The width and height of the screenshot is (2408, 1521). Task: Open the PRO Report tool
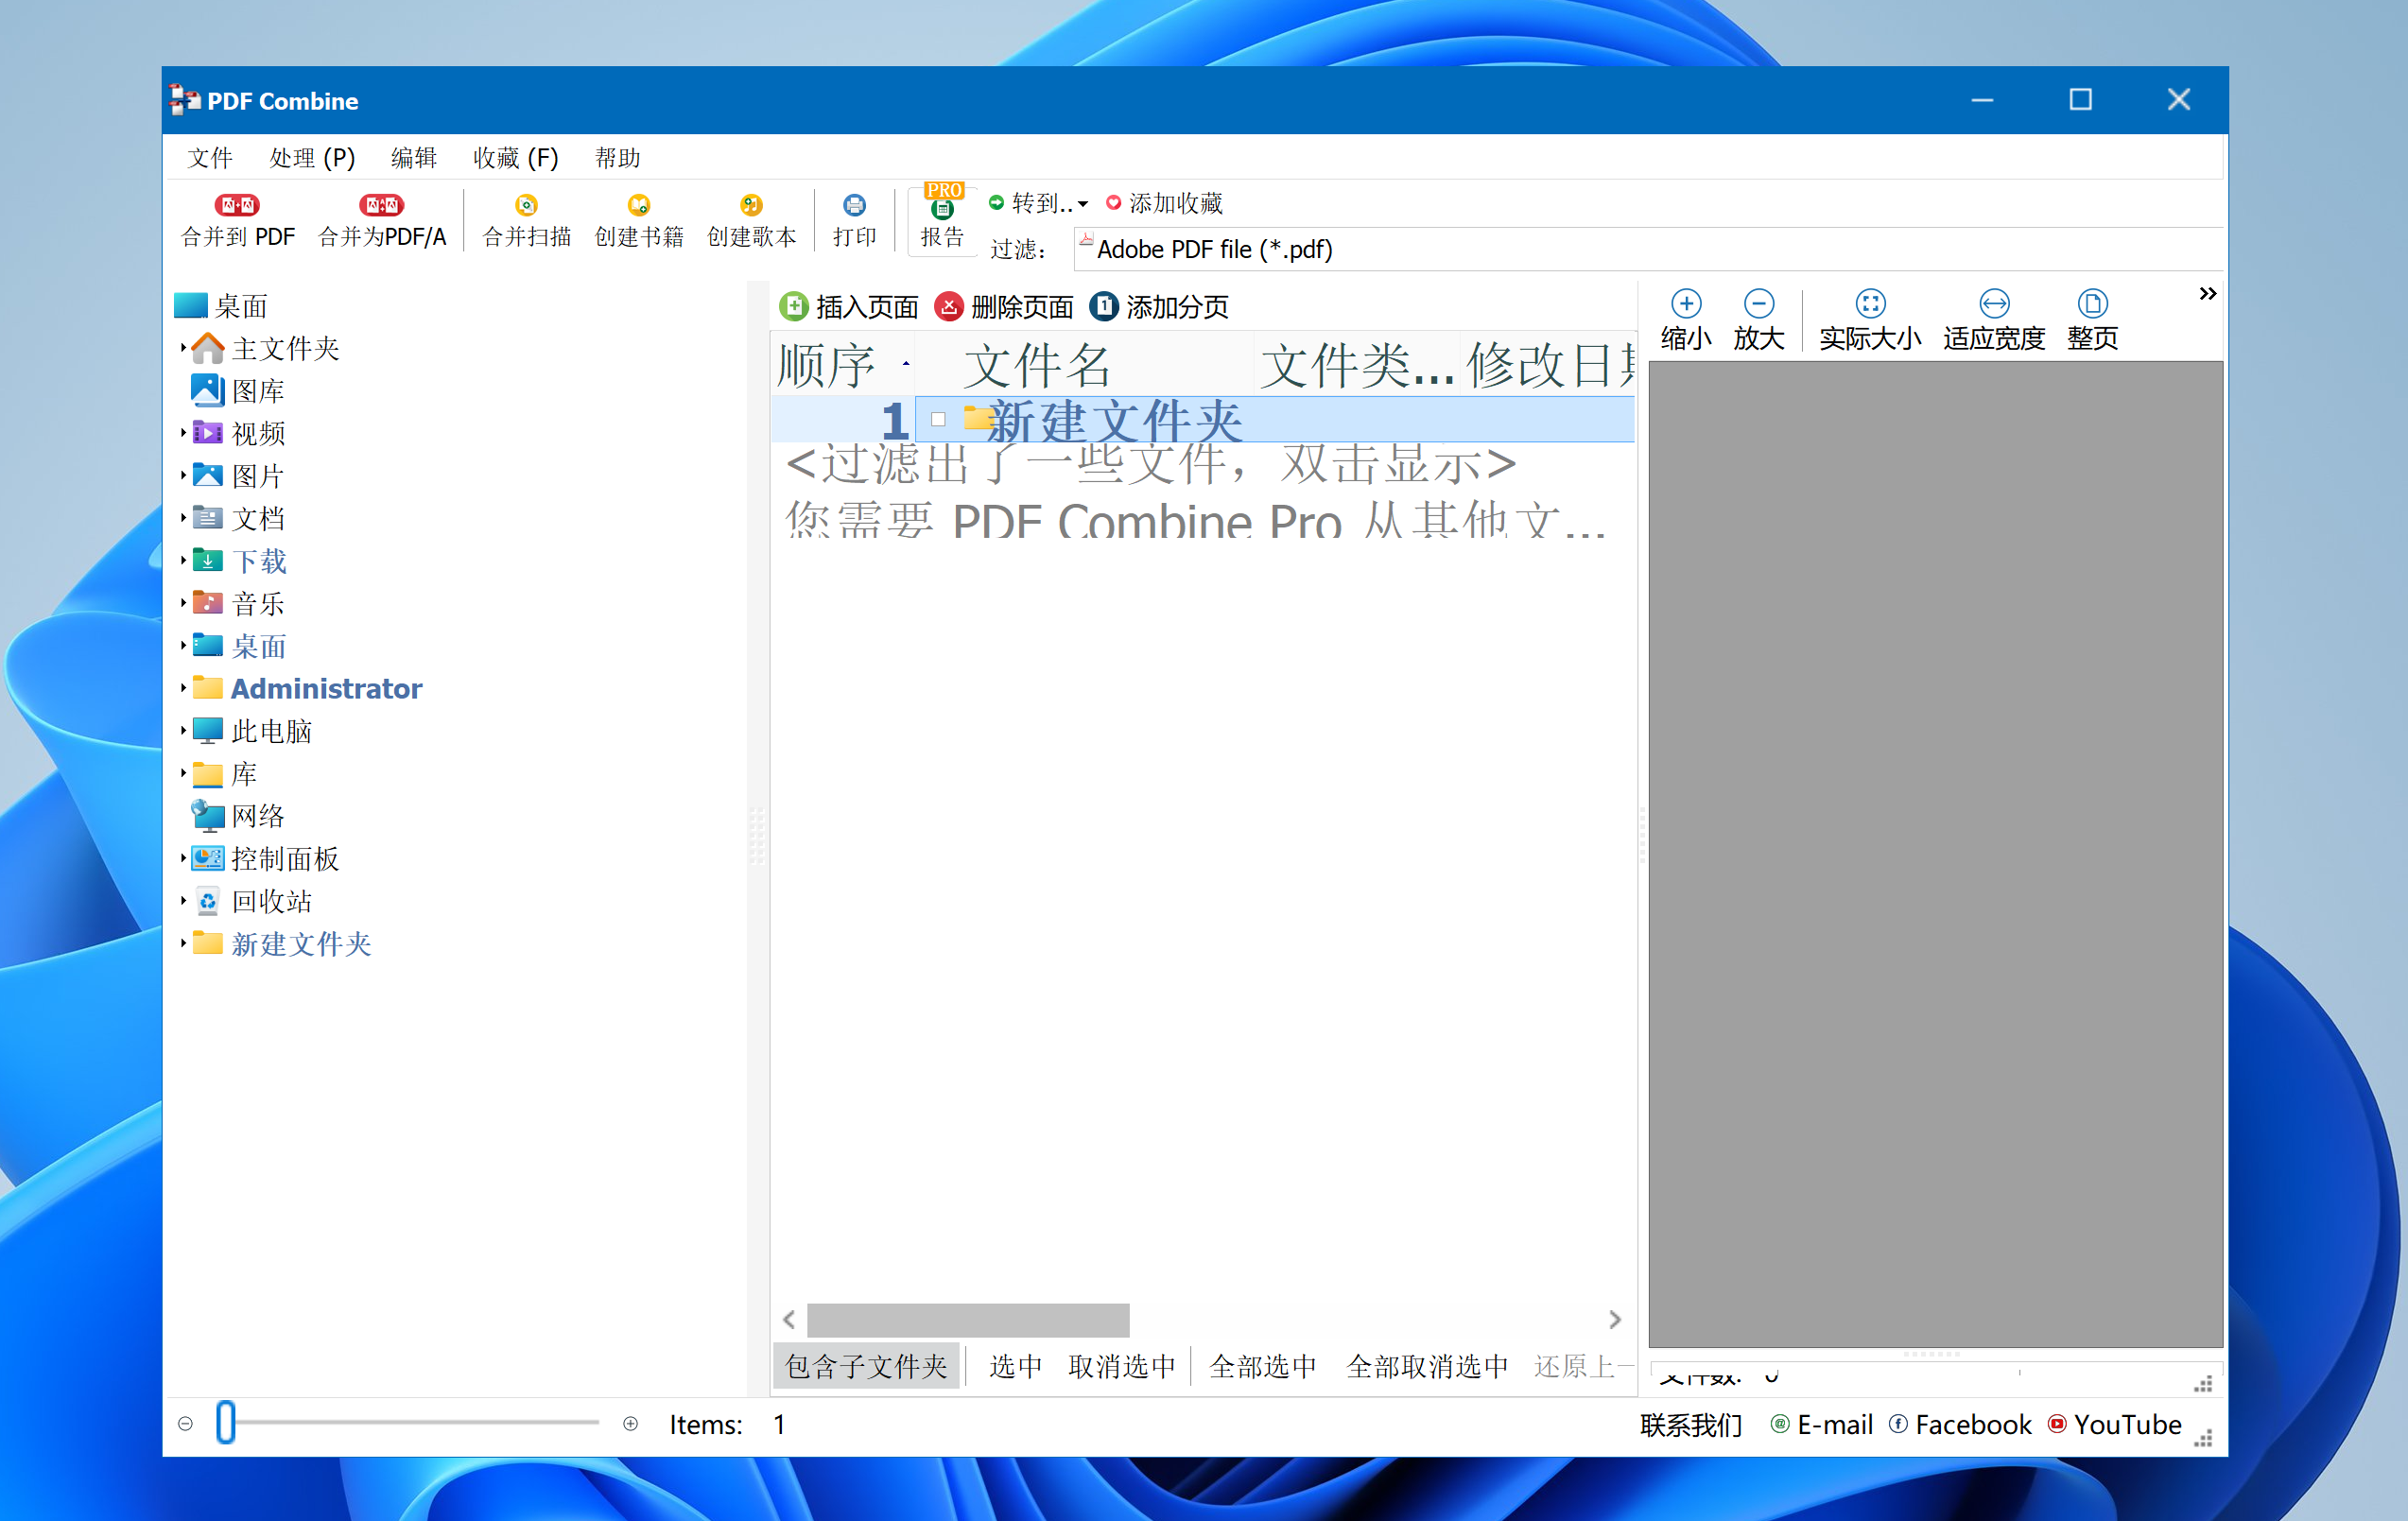point(942,219)
